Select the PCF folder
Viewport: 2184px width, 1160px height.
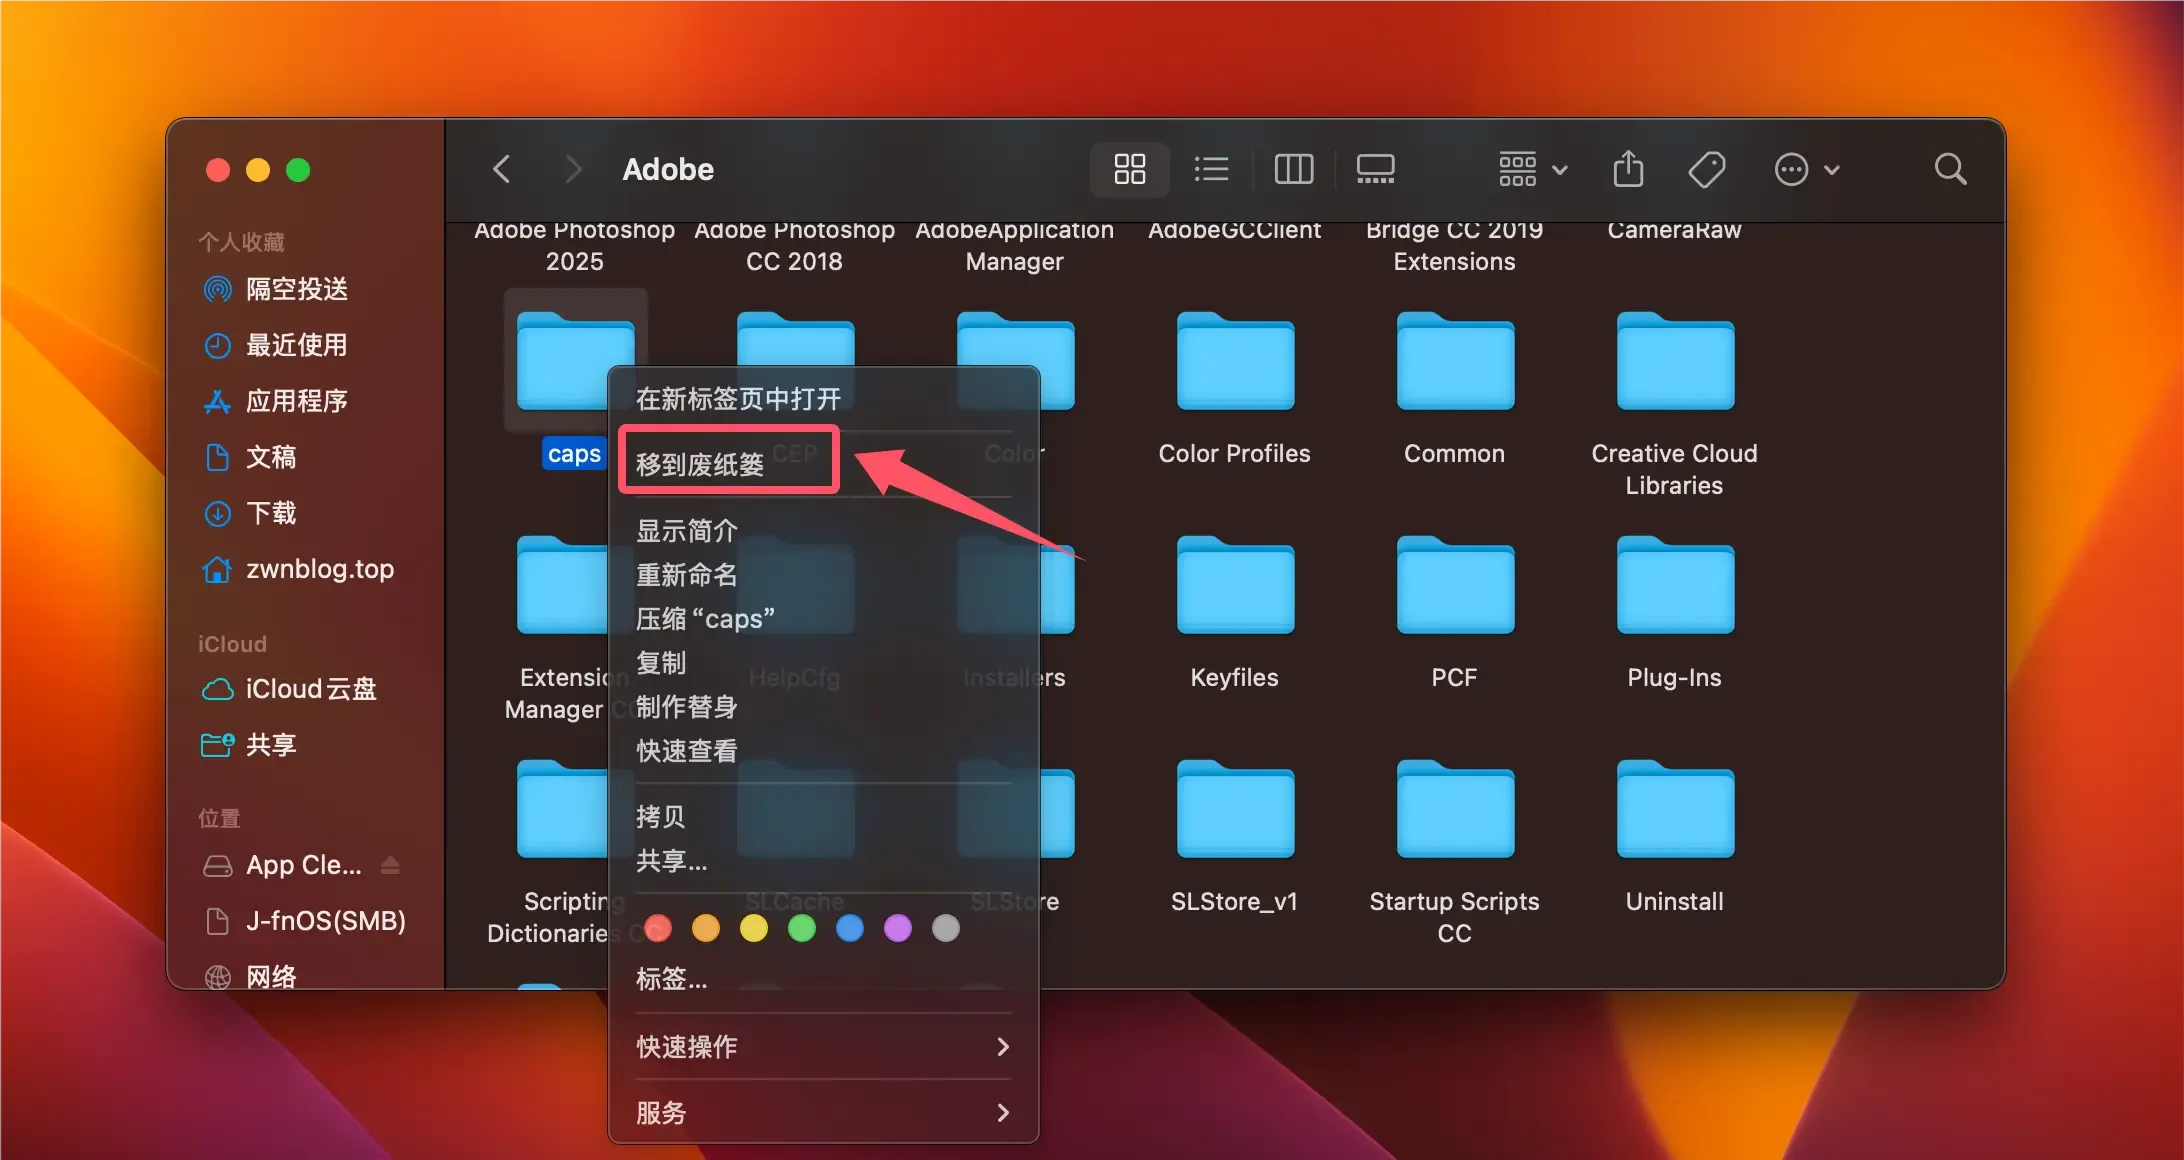[1455, 586]
